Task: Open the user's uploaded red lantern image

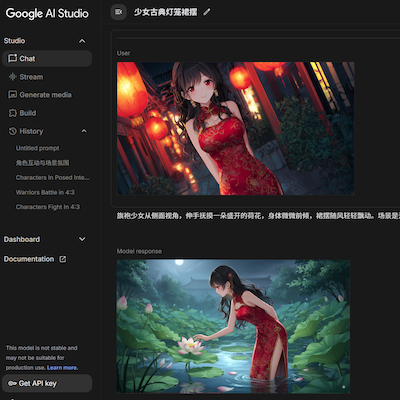Action: pos(236,128)
